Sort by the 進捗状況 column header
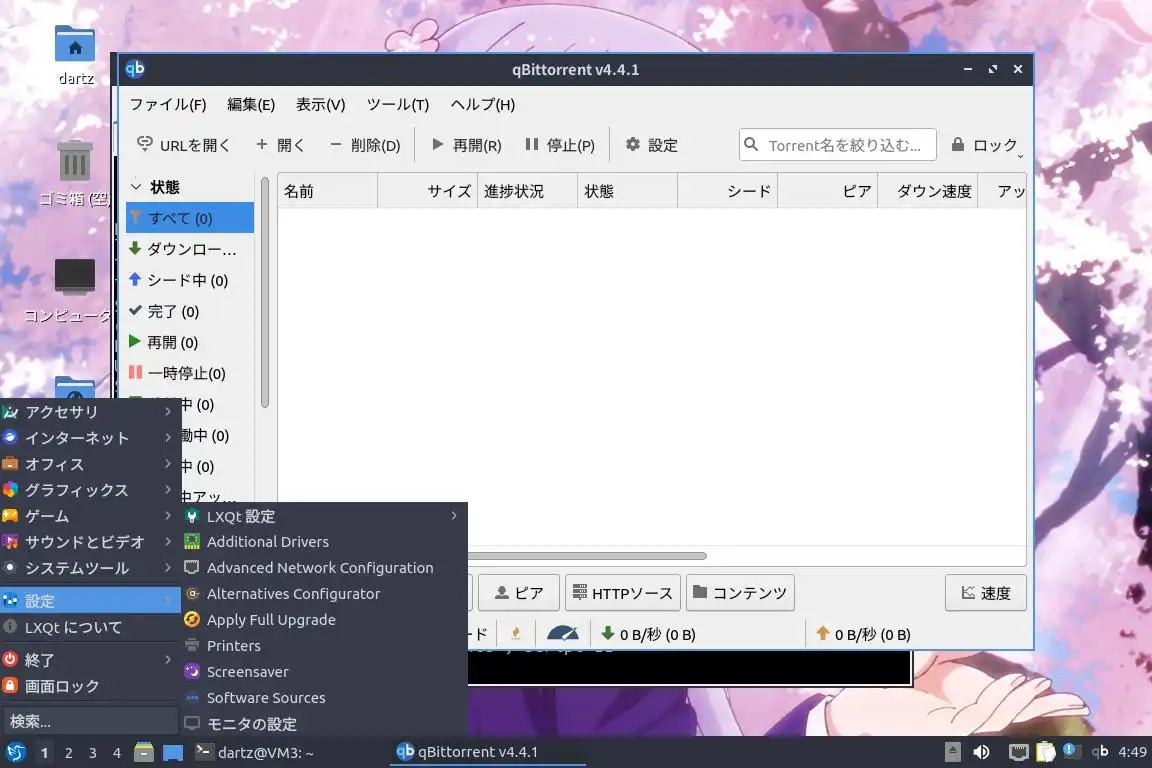1152x768 pixels. (x=528, y=191)
